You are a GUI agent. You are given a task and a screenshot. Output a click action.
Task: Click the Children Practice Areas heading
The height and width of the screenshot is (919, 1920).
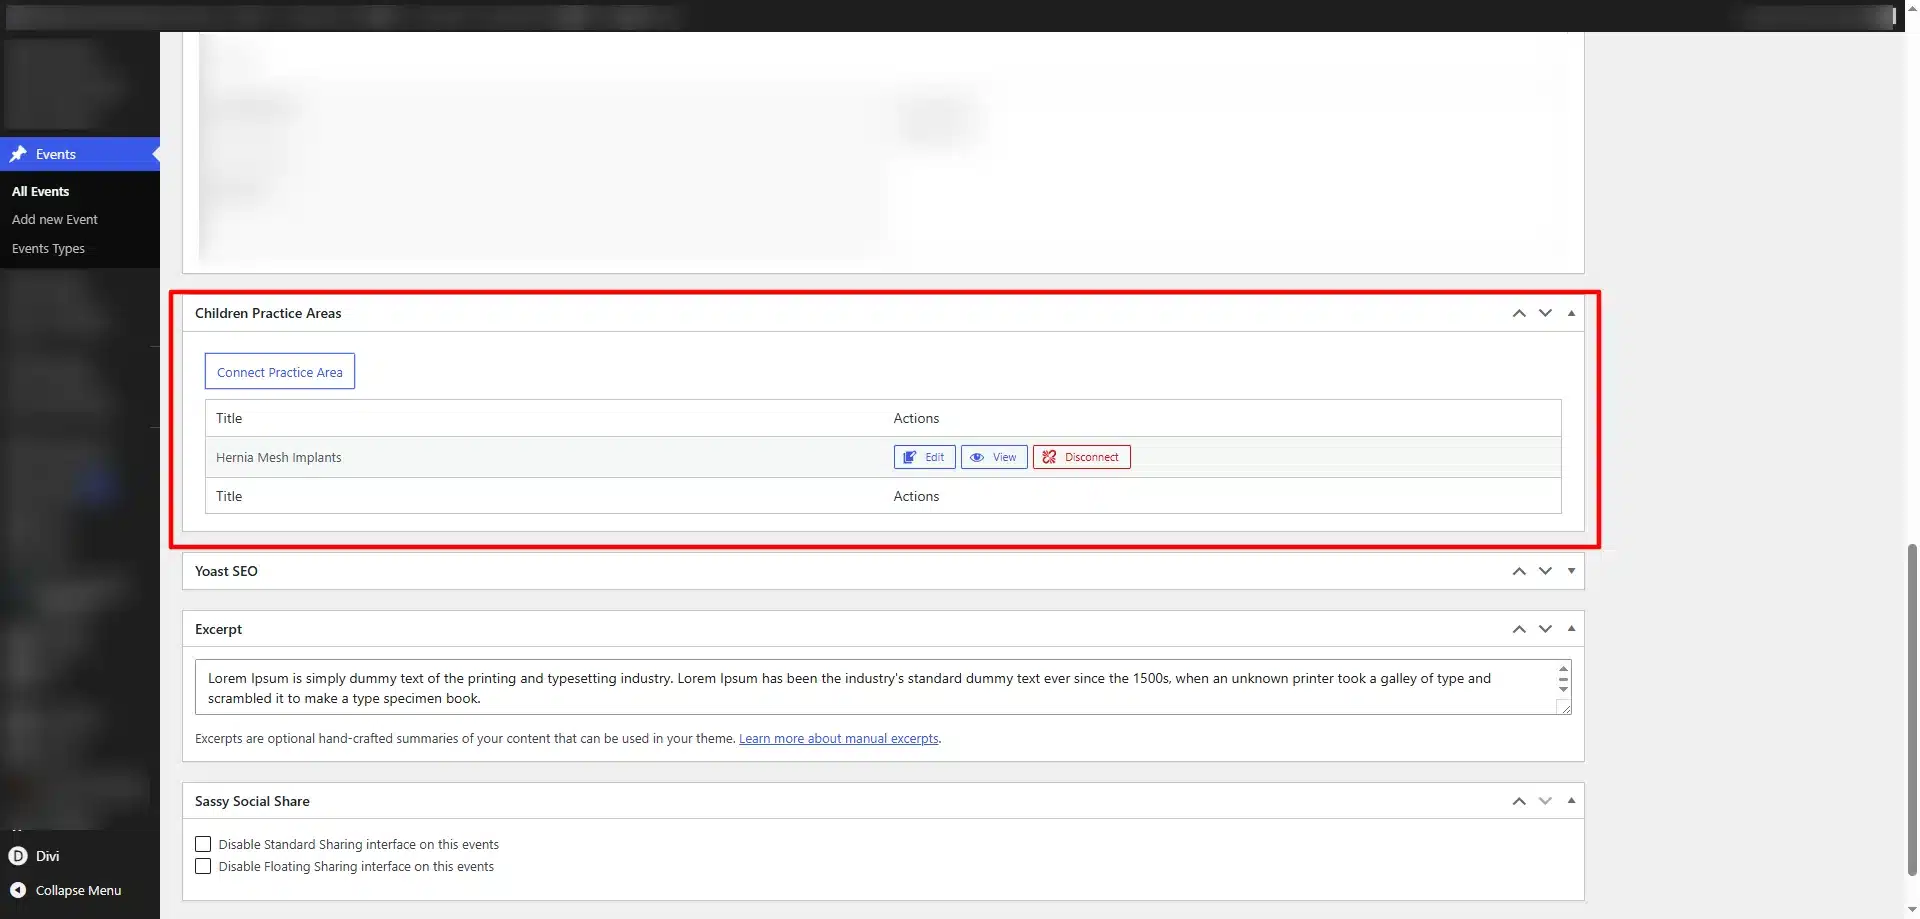point(268,313)
